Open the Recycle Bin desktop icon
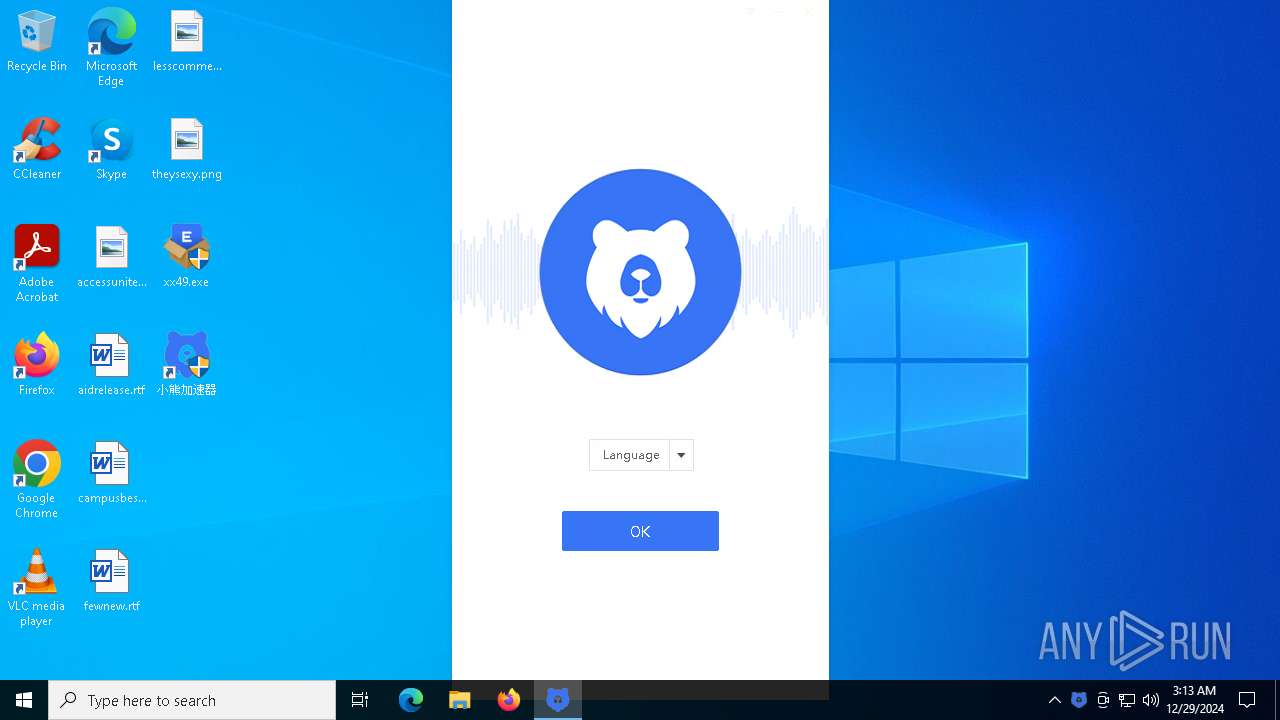The height and width of the screenshot is (720, 1280). [x=37, y=42]
